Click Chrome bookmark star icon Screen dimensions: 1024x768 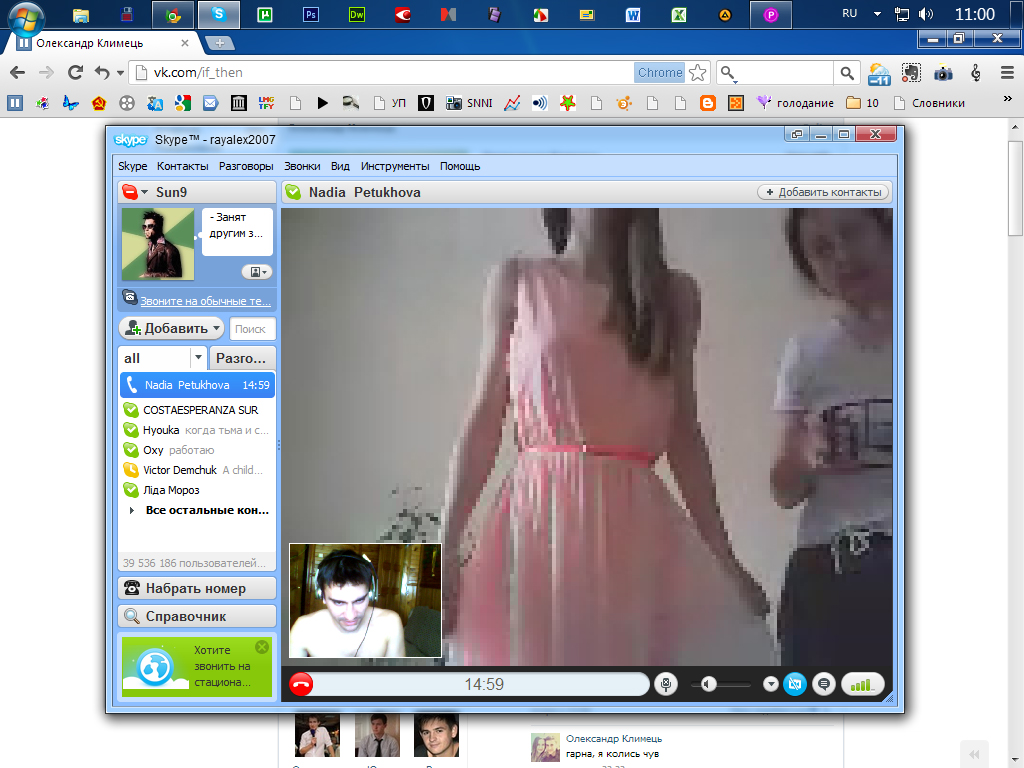(x=698, y=72)
